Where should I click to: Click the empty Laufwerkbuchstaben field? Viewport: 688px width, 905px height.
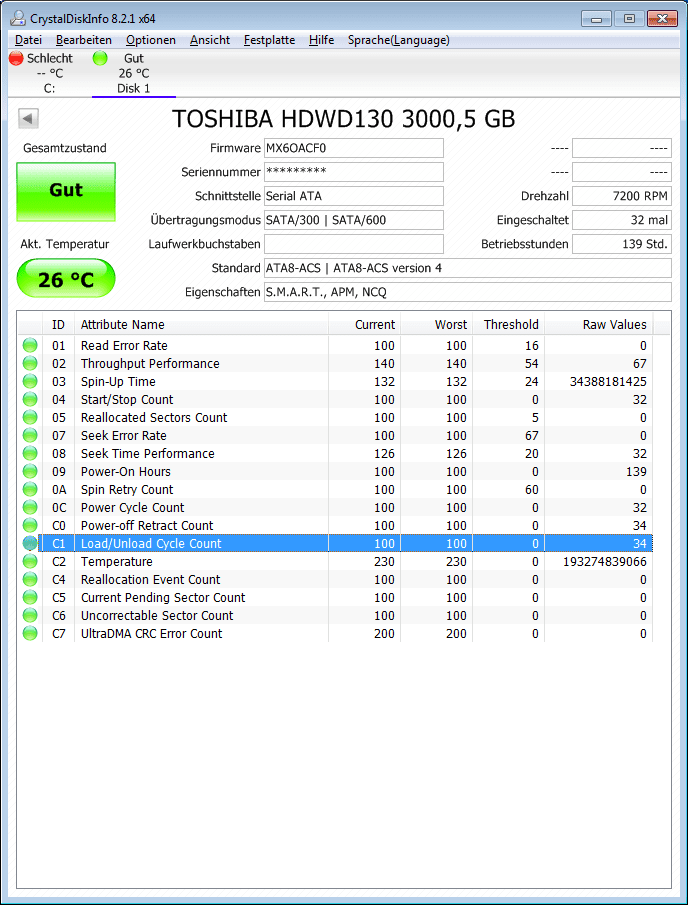tap(354, 244)
